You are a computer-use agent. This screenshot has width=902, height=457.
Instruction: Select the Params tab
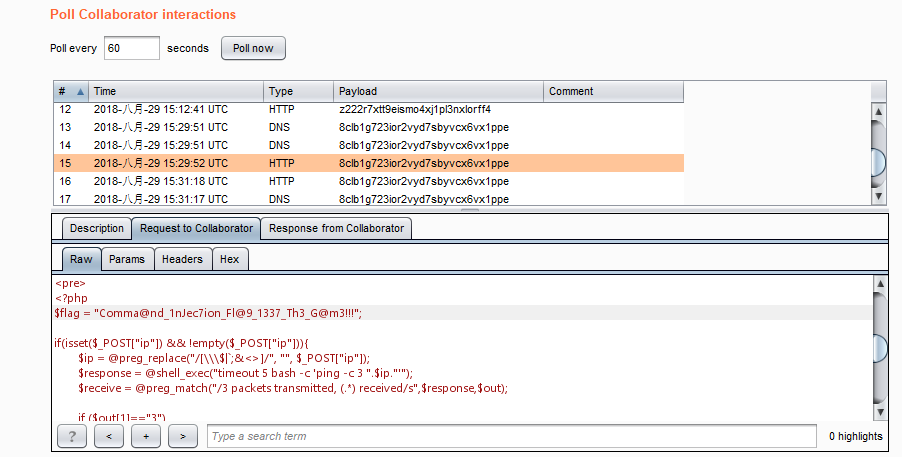coord(126,259)
